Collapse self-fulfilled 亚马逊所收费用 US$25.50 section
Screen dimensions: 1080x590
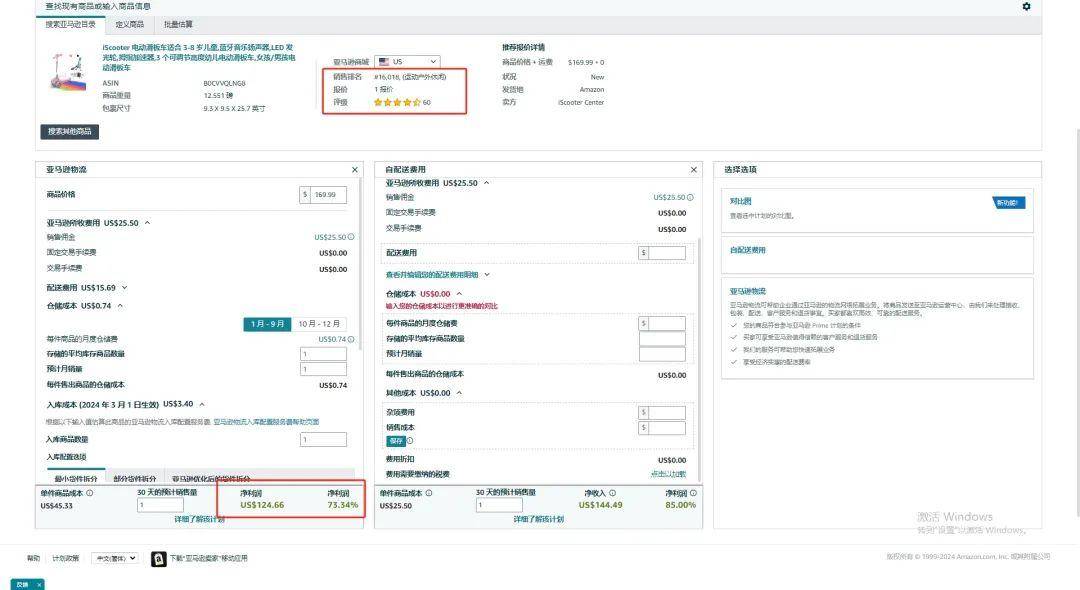coord(486,183)
